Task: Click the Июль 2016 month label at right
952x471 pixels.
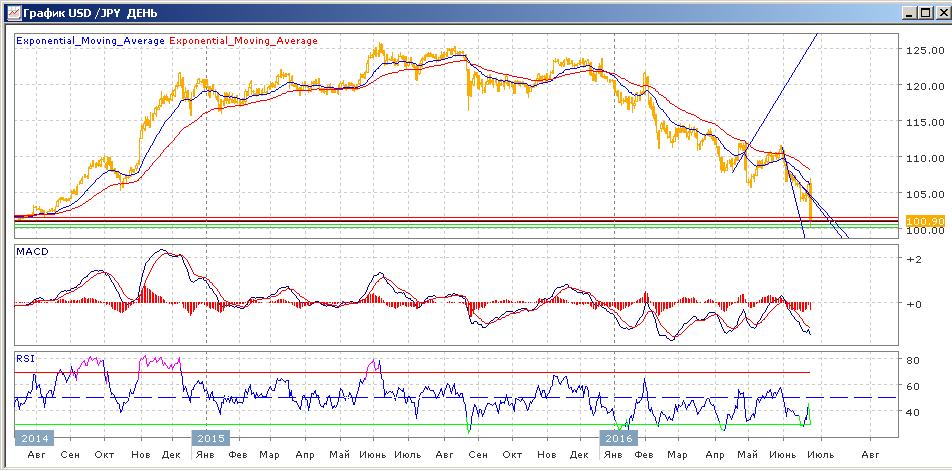Action: [x=823, y=454]
